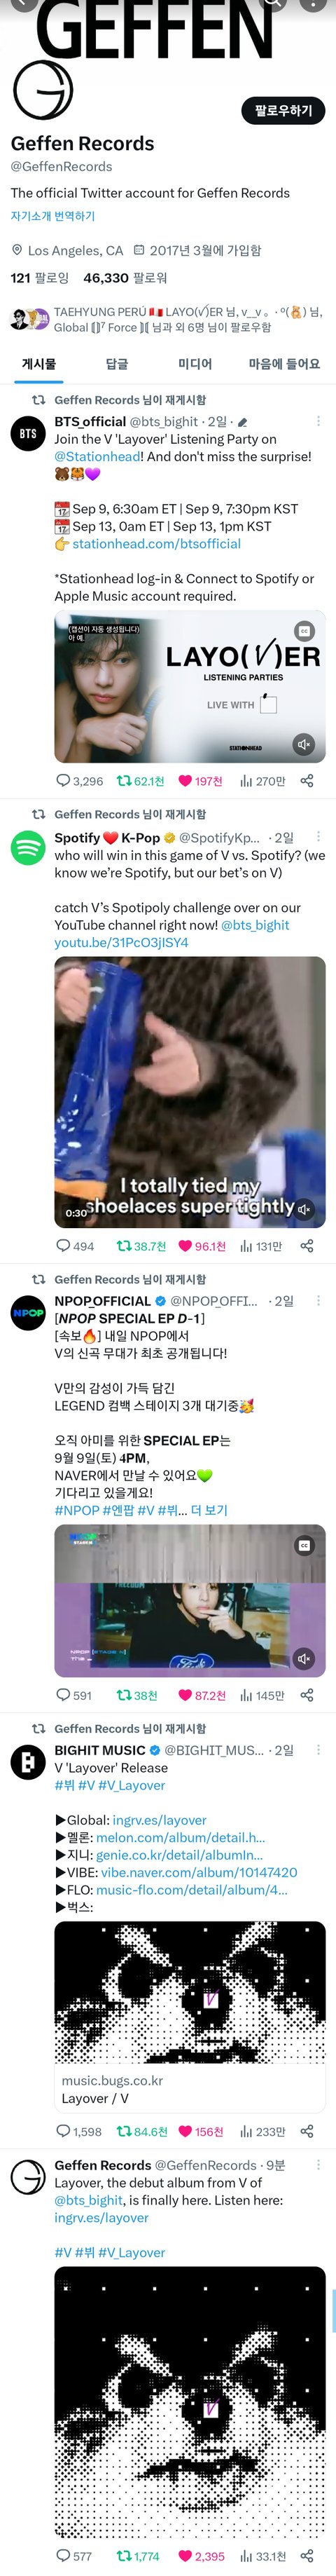Open the Spotify K-Pop profile avatar

point(28,848)
